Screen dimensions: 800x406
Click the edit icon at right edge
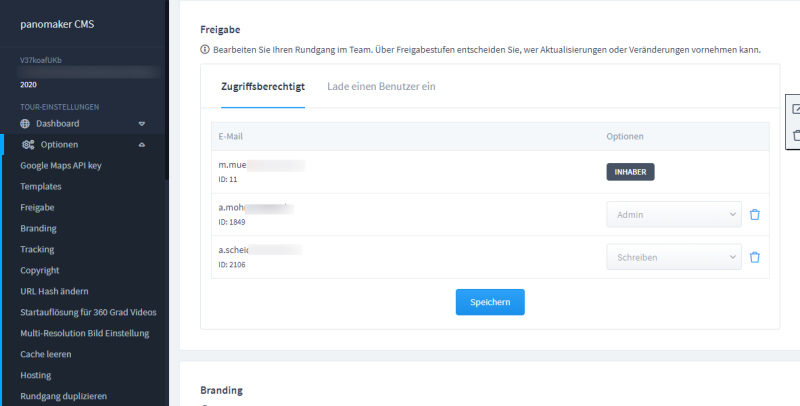[796, 109]
